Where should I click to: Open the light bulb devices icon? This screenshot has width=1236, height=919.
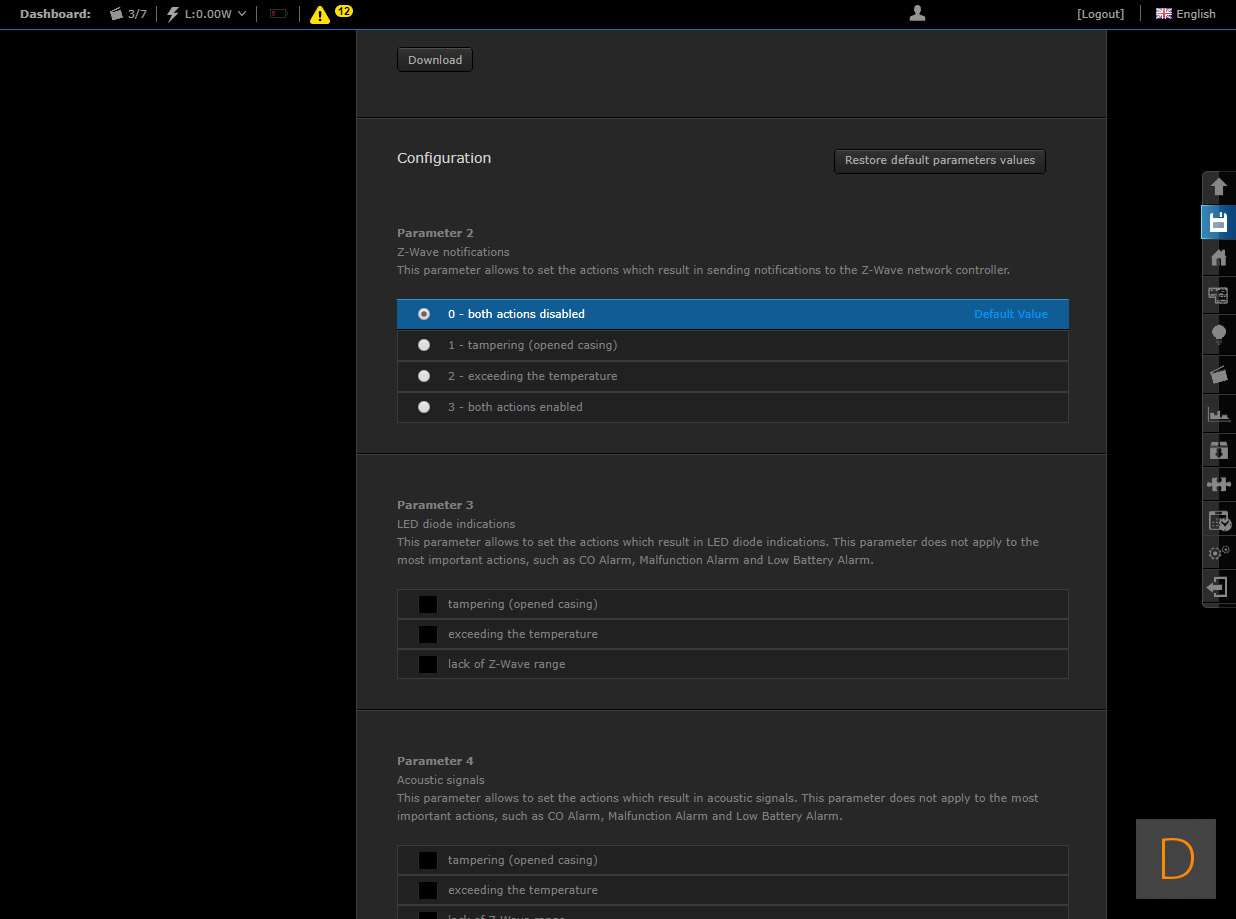[1218, 334]
